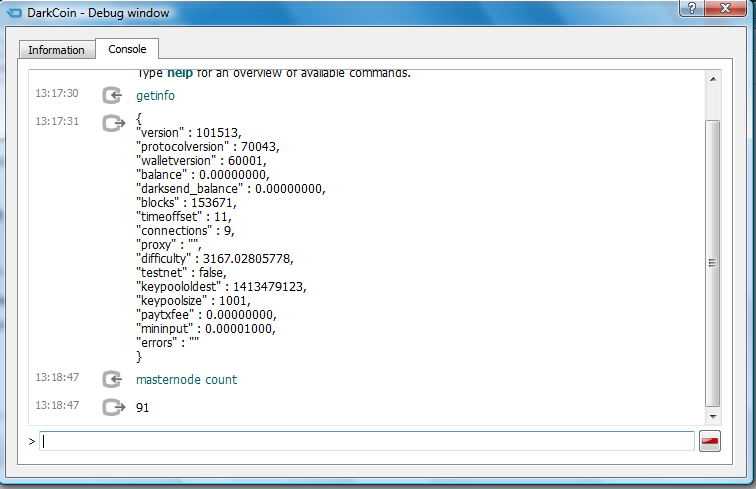Click the help question mark button
Viewport: 756px width, 489px height.
click(x=692, y=8)
